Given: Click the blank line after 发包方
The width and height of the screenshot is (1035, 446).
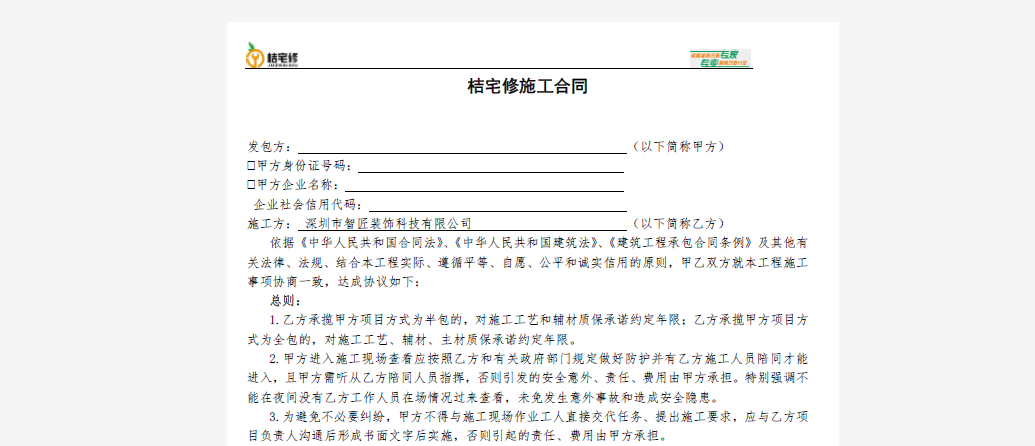Looking at the screenshot, I should [461, 146].
